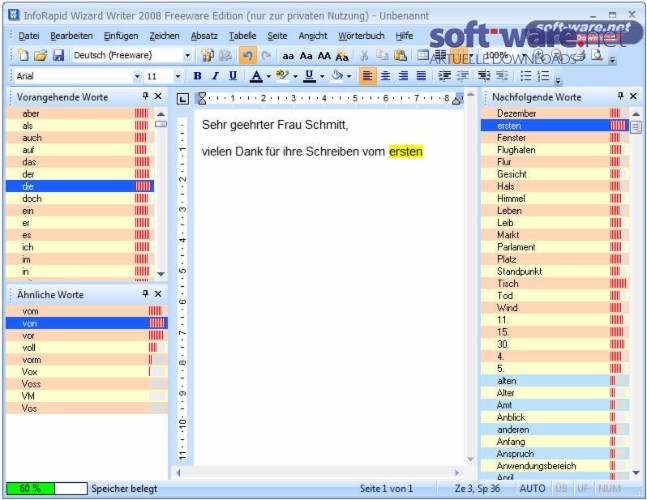Screen dimensions: 647x500
Task: Convert text to lowercase 'aa' icon
Action: [x=288, y=56]
